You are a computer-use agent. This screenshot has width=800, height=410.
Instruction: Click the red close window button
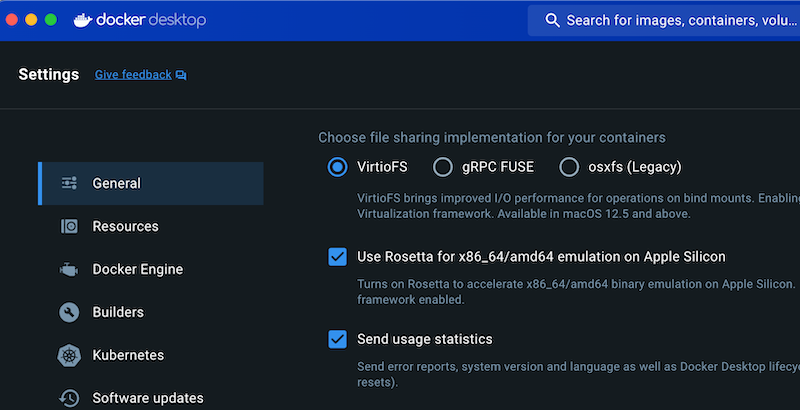point(12,20)
